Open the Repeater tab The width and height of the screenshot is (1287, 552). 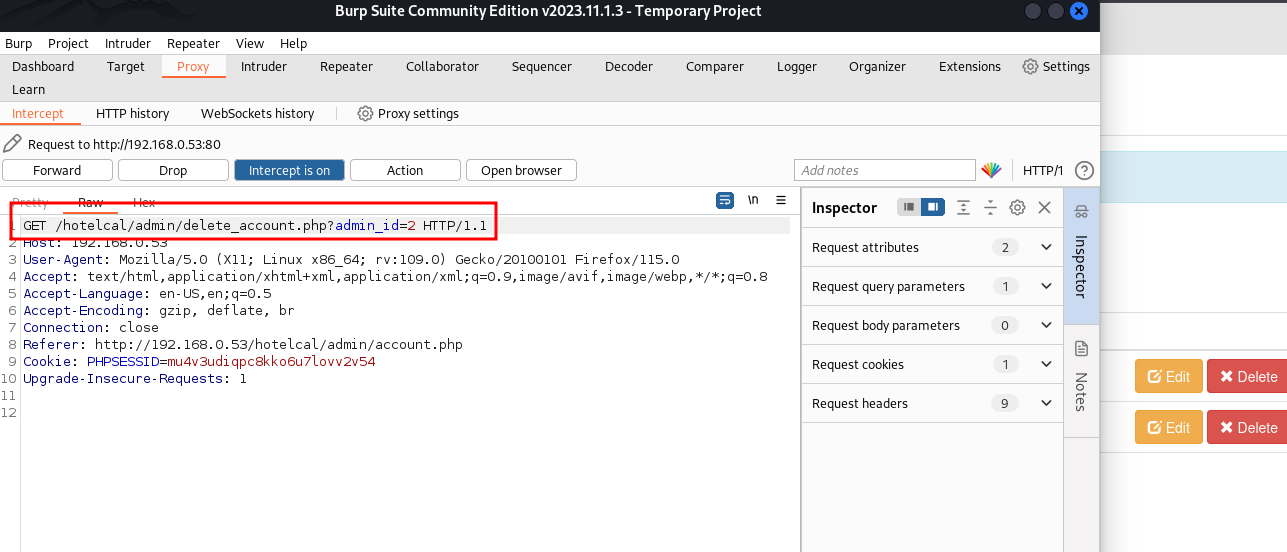click(x=346, y=66)
